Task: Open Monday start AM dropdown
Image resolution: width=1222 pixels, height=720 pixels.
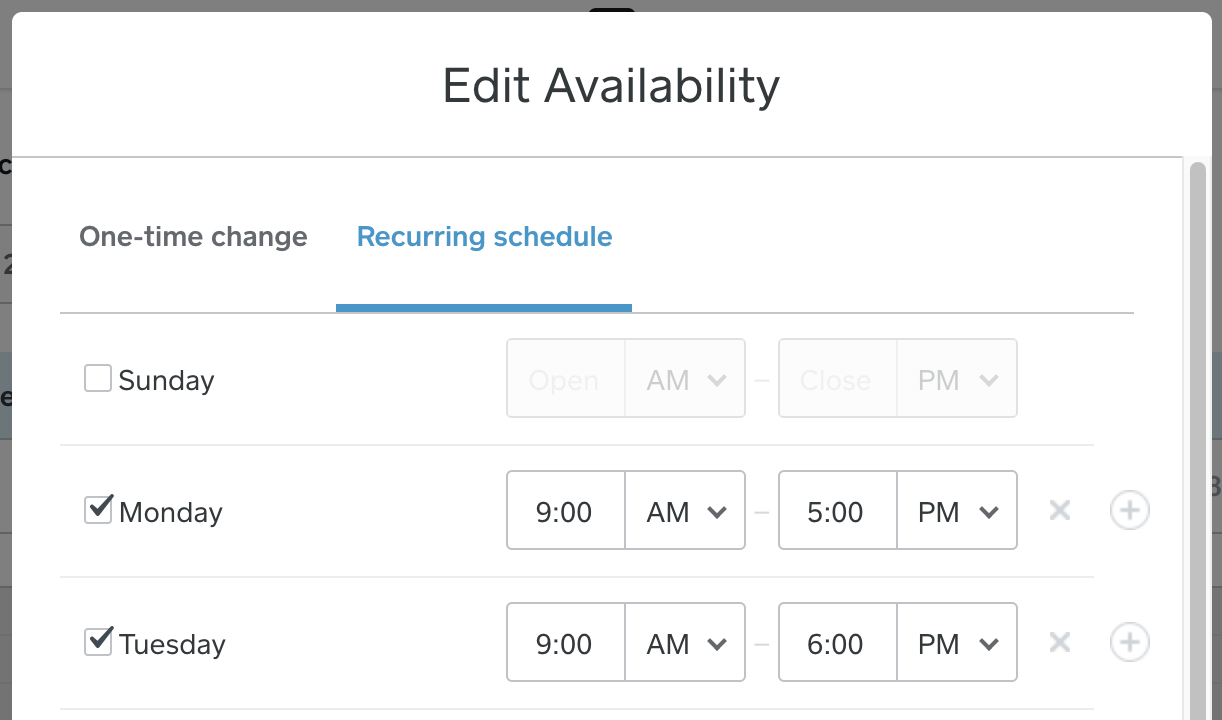Action: point(686,511)
